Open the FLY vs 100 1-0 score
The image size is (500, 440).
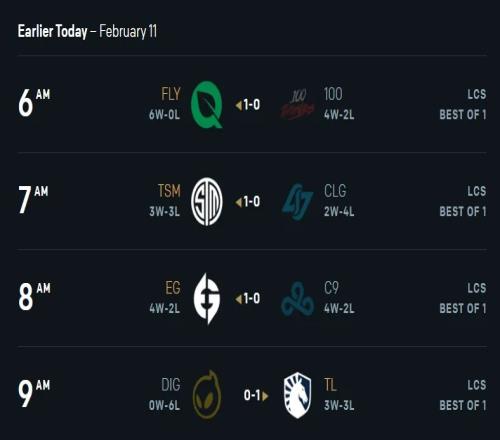[248, 105]
